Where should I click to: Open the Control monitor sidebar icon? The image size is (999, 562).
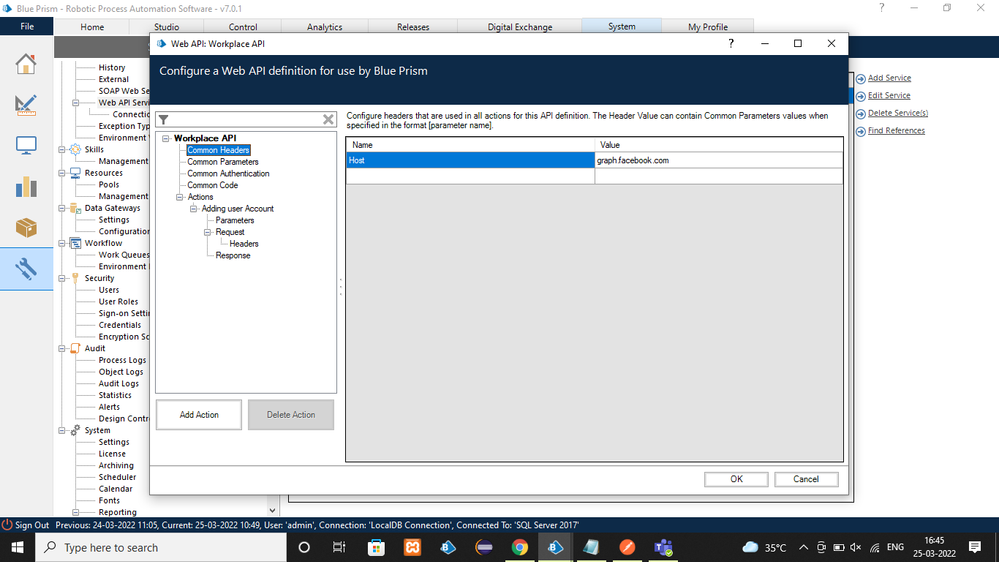pyautogui.click(x=26, y=146)
